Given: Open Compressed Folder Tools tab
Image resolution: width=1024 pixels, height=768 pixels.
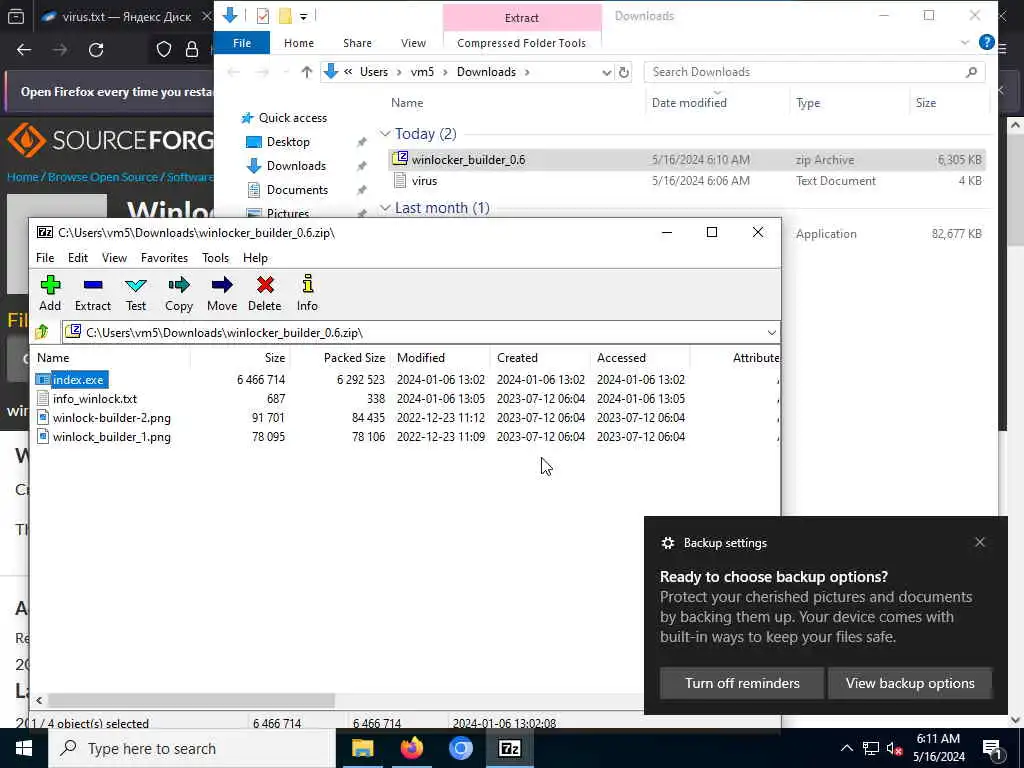Looking at the screenshot, I should 521,43.
